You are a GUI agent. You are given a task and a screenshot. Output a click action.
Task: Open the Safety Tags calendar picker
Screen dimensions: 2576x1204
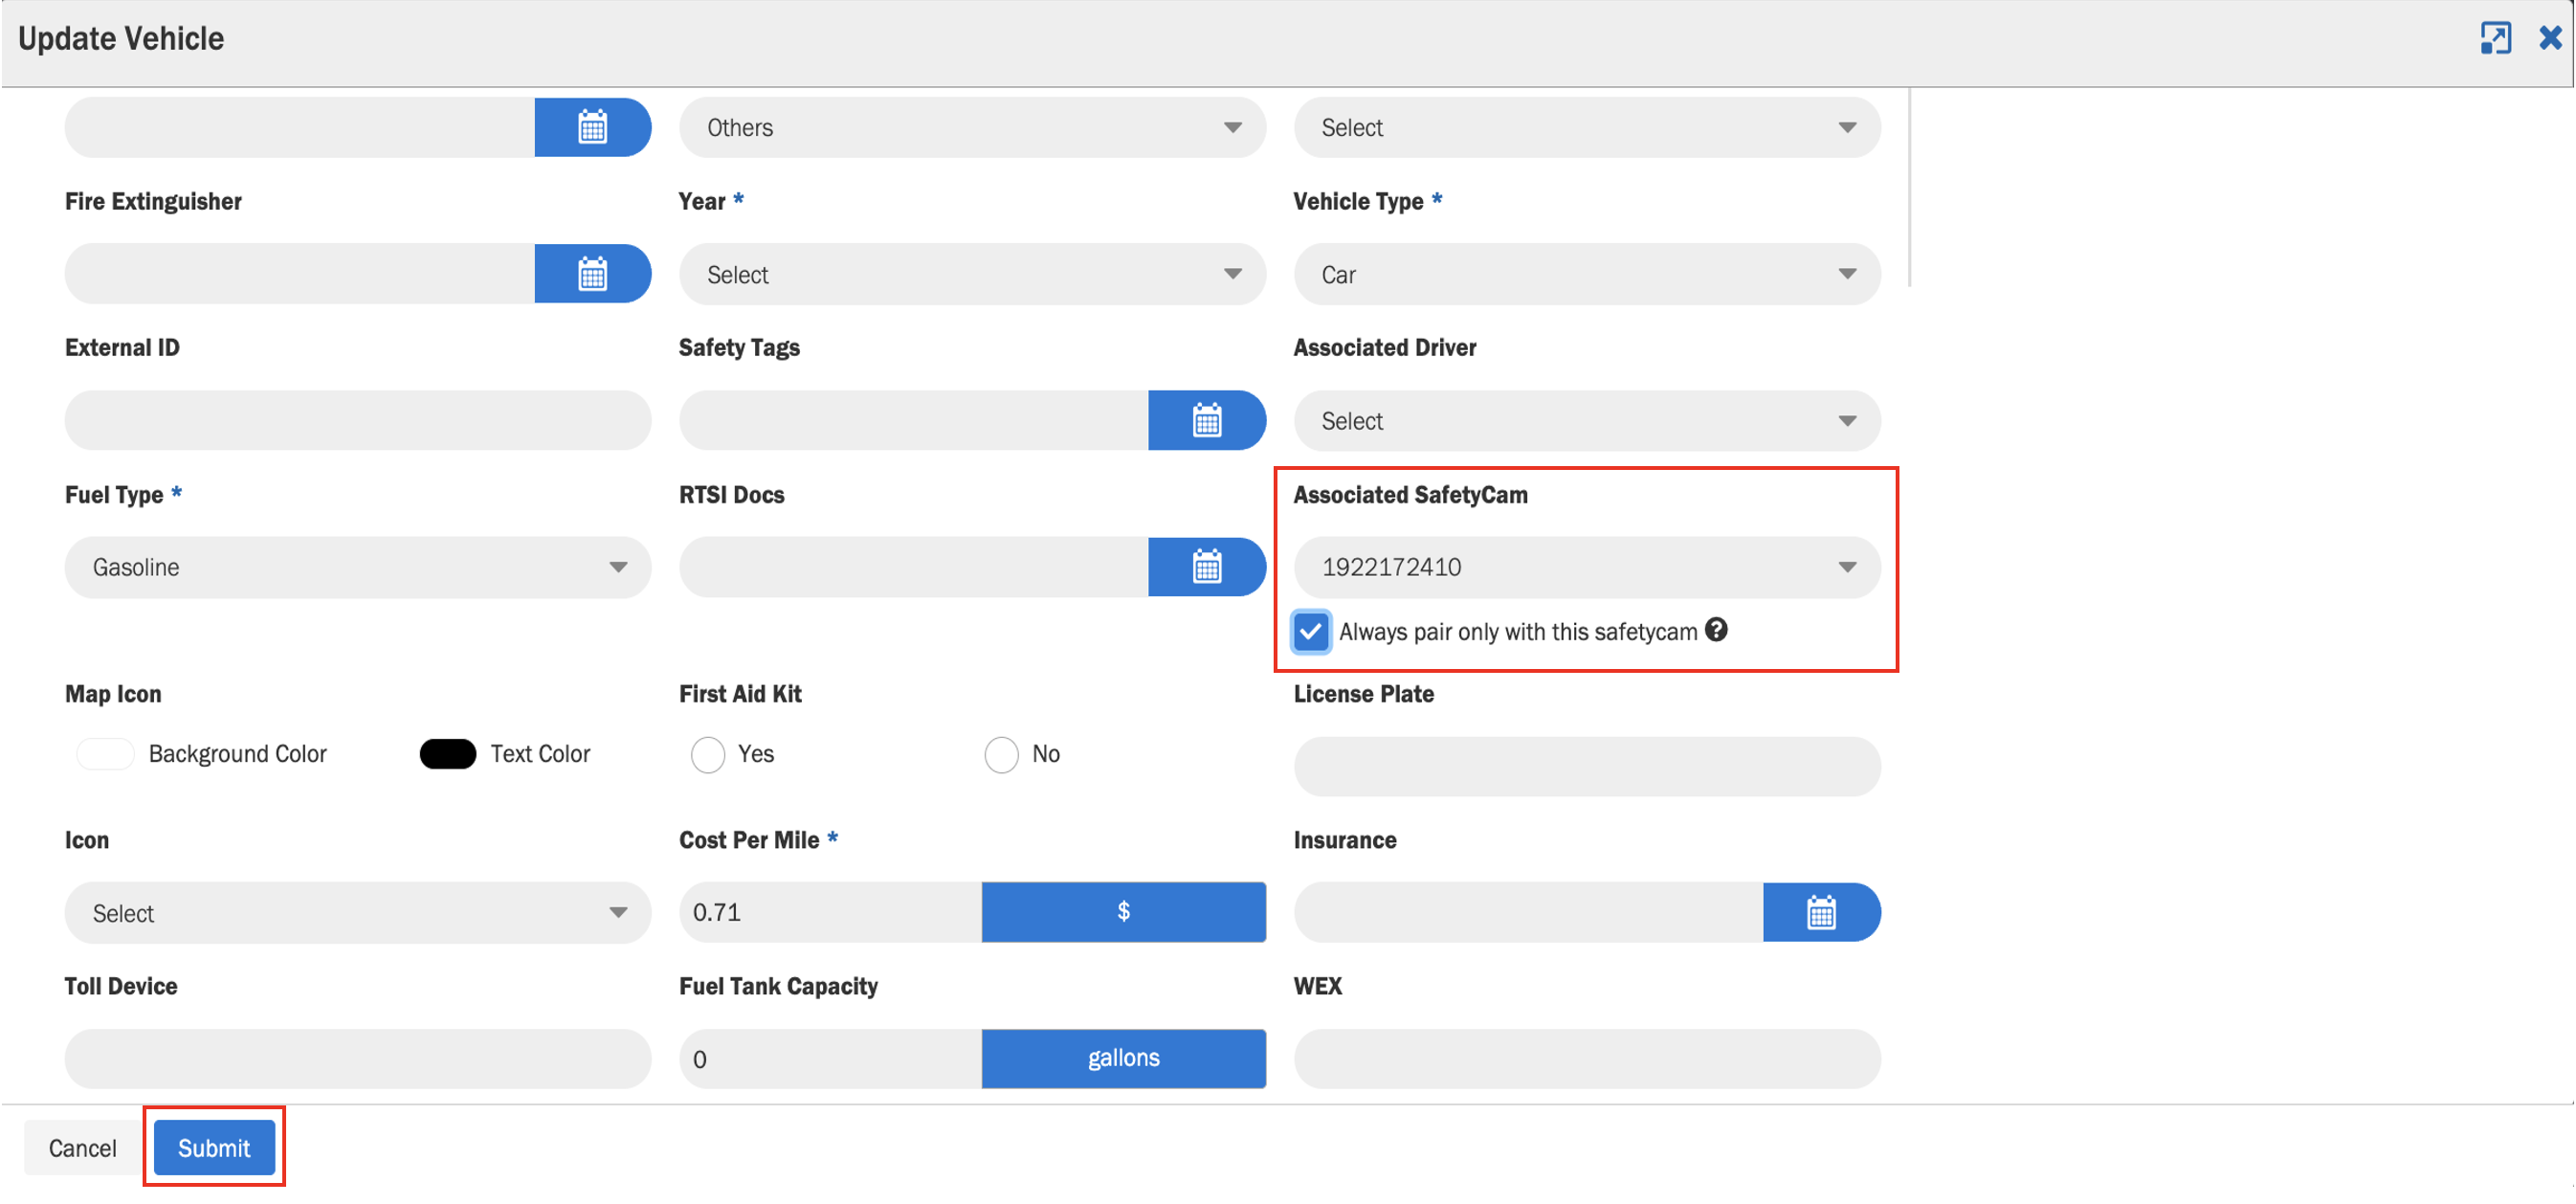1206,420
